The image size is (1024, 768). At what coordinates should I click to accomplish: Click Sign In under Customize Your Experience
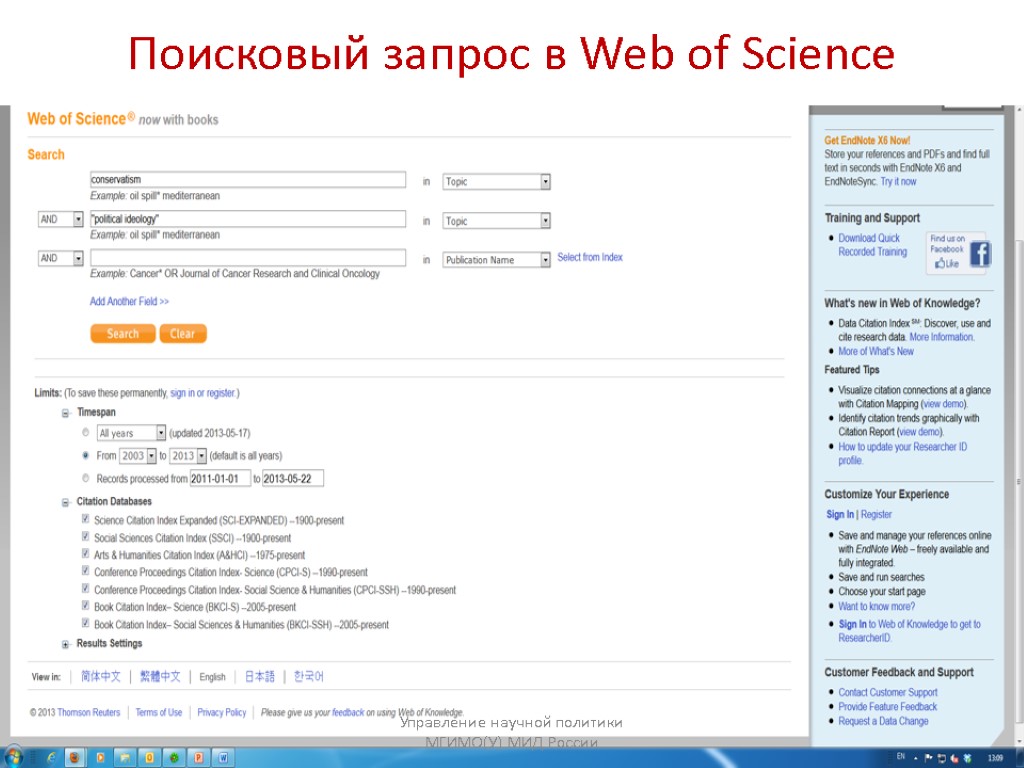(x=840, y=515)
